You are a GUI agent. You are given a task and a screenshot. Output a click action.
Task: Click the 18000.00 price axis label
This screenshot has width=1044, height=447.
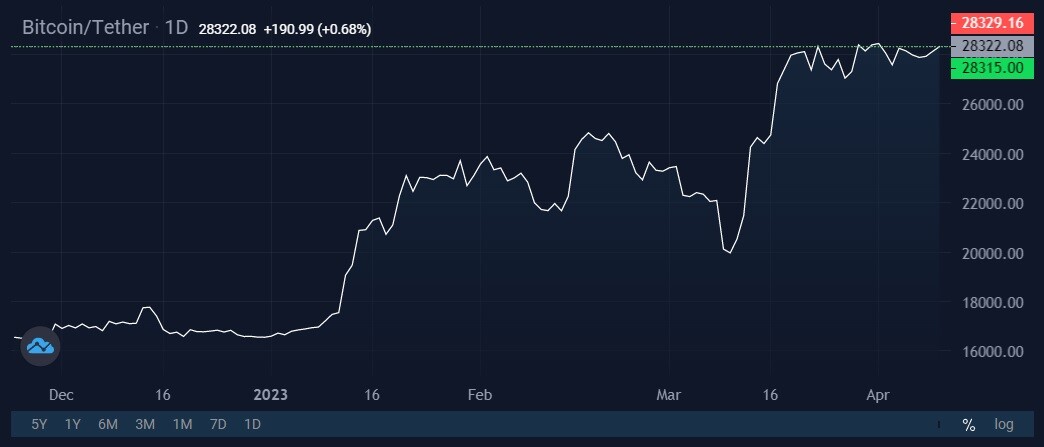(x=992, y=302)
